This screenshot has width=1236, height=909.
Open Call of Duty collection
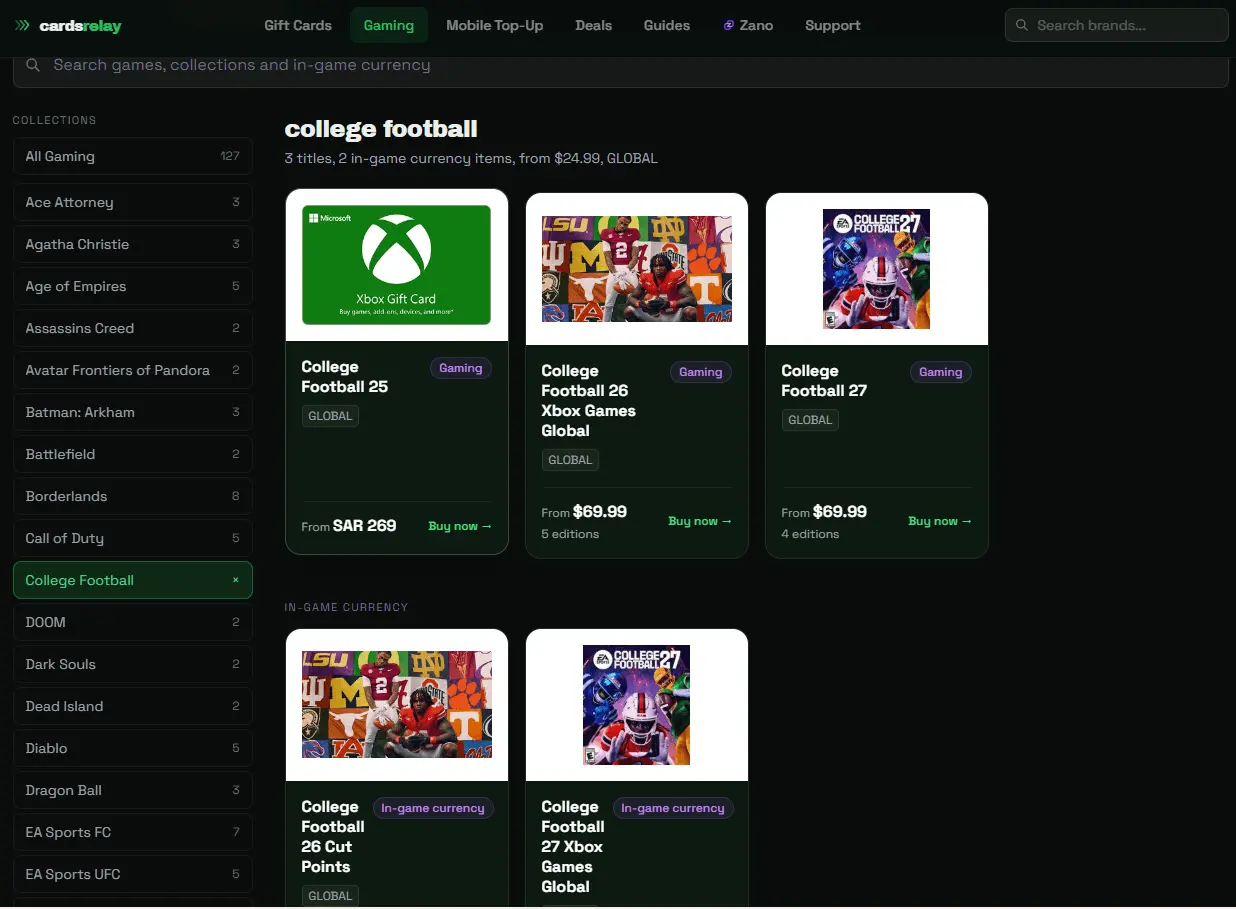click(133, 538)
